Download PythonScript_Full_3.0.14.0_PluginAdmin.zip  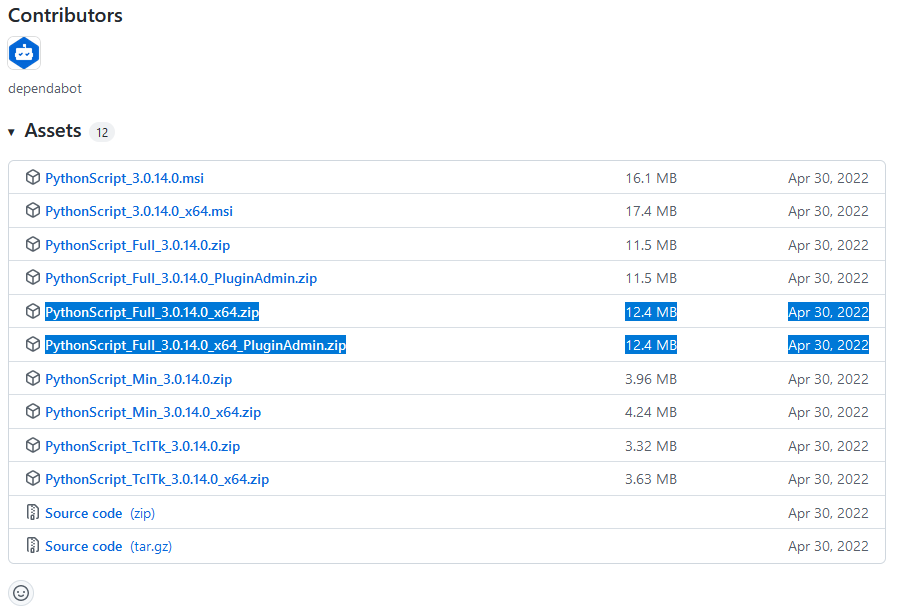tap(181, 278)
